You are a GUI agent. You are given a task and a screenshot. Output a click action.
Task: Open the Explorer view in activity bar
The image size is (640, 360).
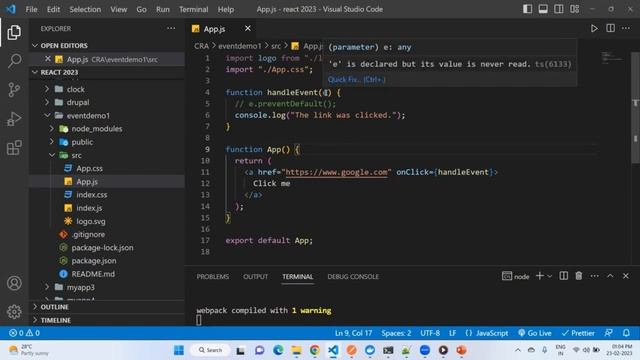[x=14, y=32]
